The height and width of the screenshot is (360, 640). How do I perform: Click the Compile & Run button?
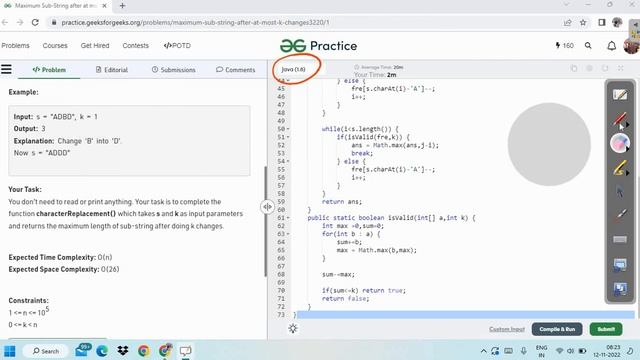coord(557,329)
